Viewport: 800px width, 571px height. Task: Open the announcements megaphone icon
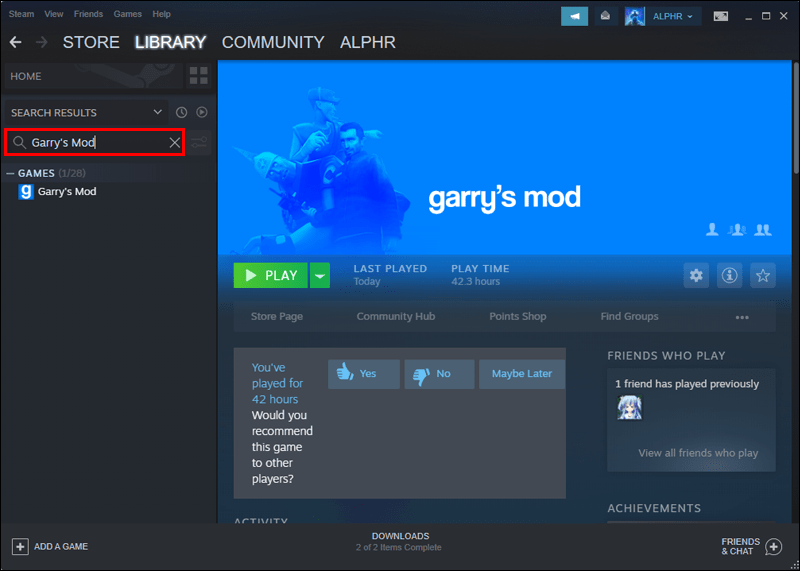click(x=574, y=16)
